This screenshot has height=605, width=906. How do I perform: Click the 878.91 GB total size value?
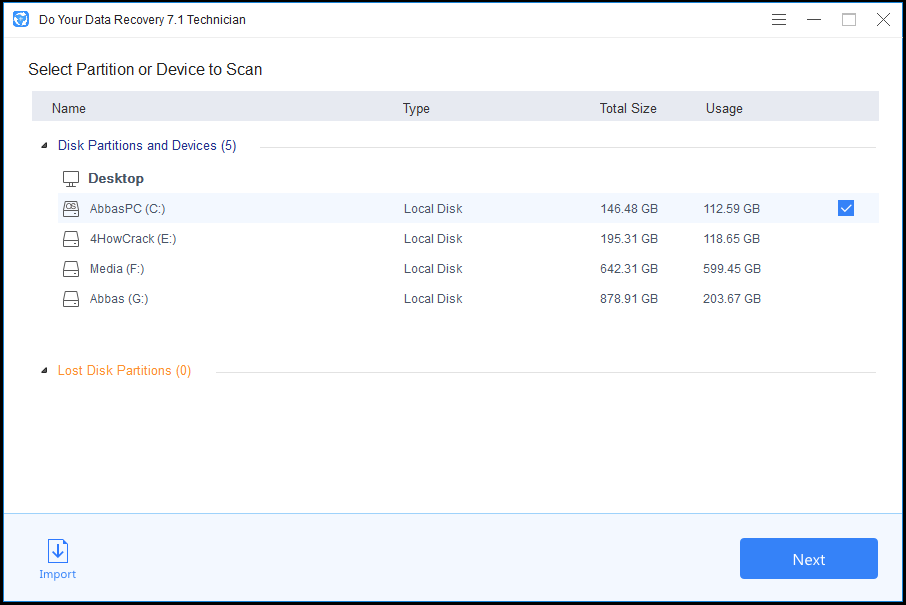629,299
